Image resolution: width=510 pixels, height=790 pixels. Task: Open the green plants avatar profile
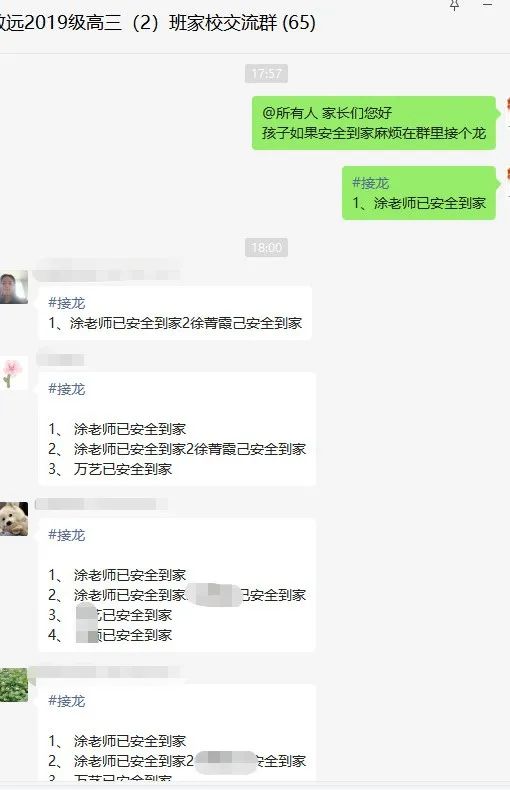point(14,685)
